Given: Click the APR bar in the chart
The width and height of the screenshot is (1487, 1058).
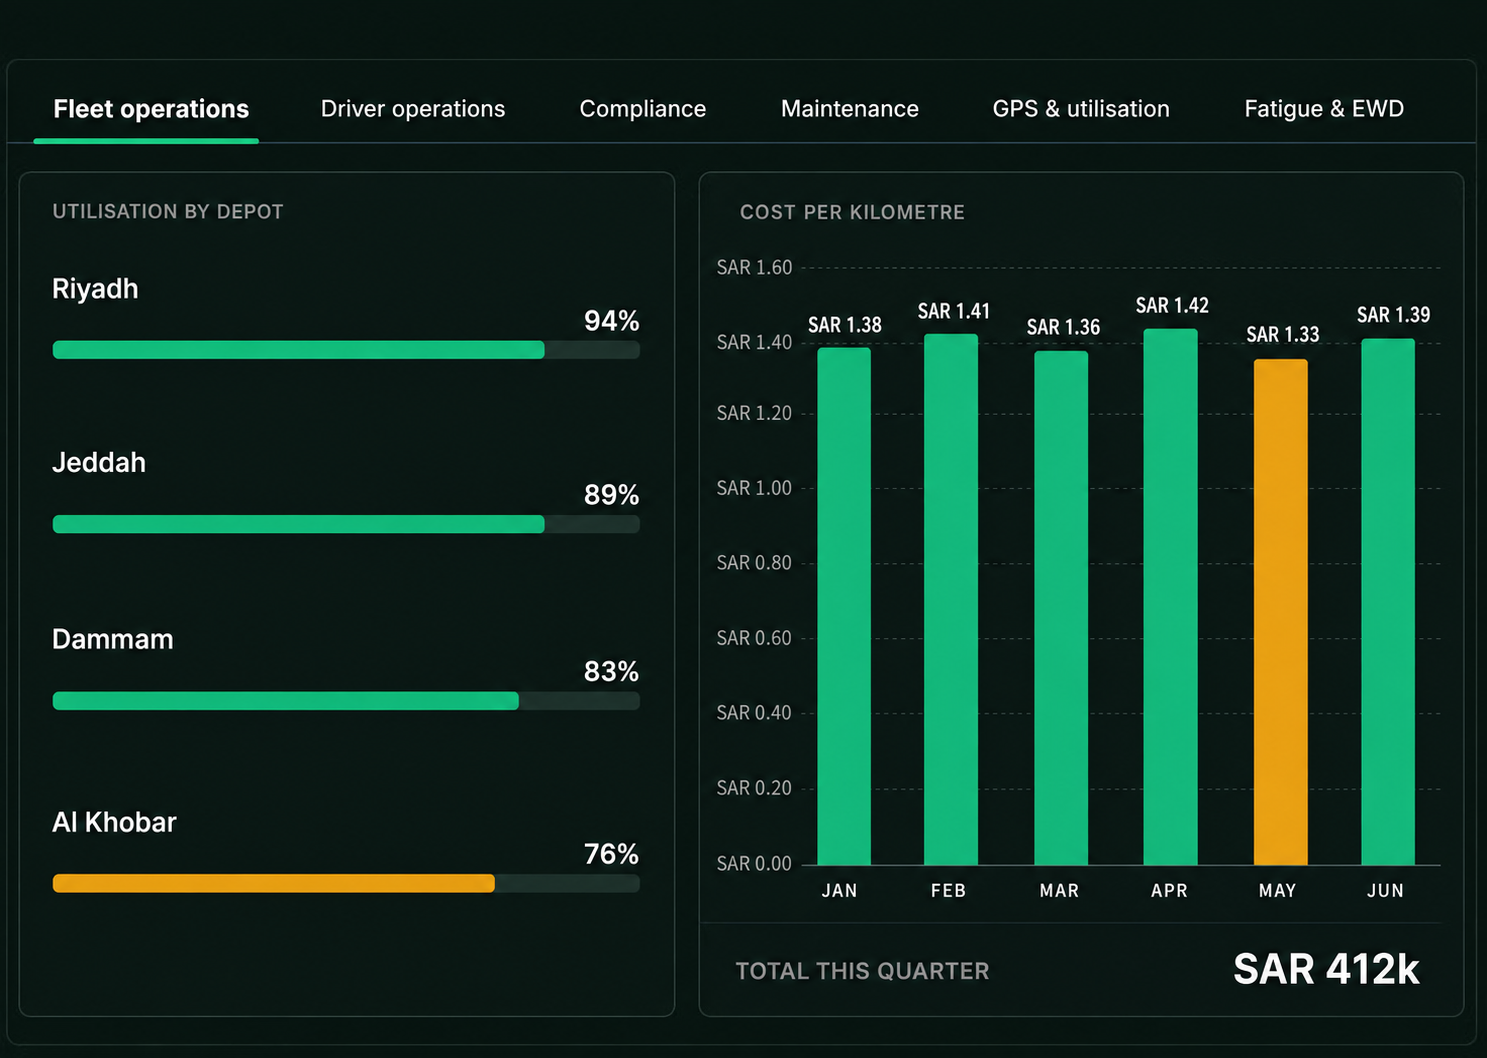Looking at the screenshot, I should tap(1170, 597).
